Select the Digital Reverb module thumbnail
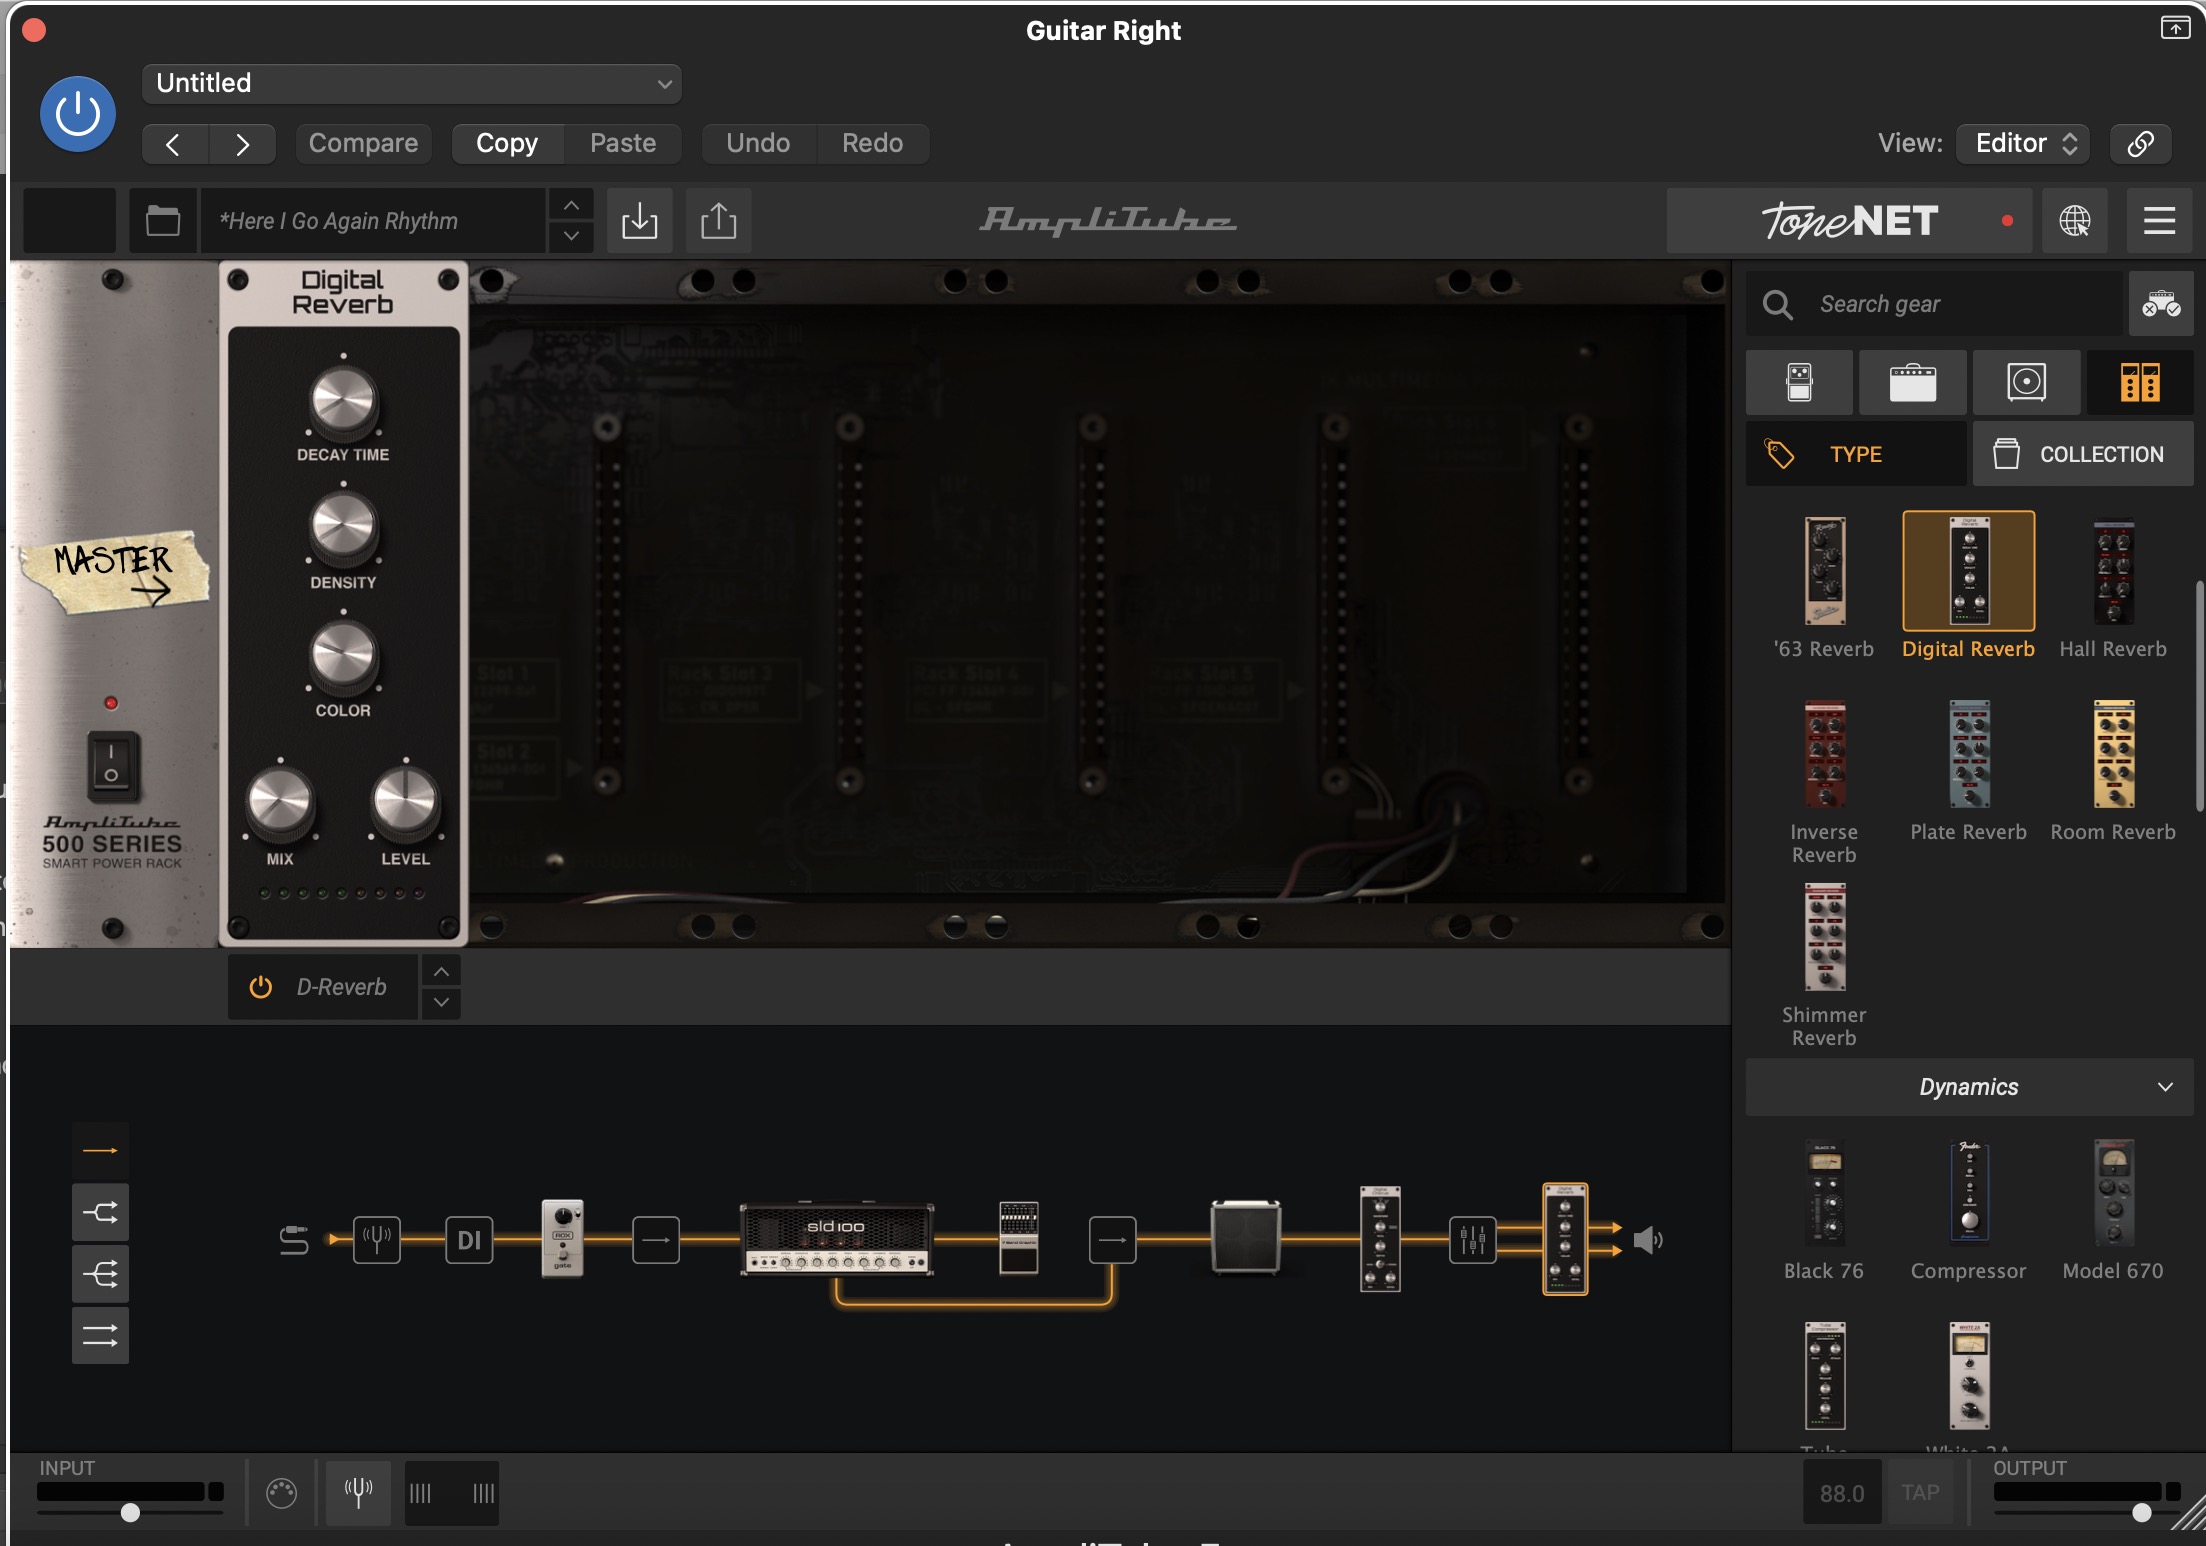Image resolution: width=2206 pixels, height=1546 pixels. coord(1968,571)
